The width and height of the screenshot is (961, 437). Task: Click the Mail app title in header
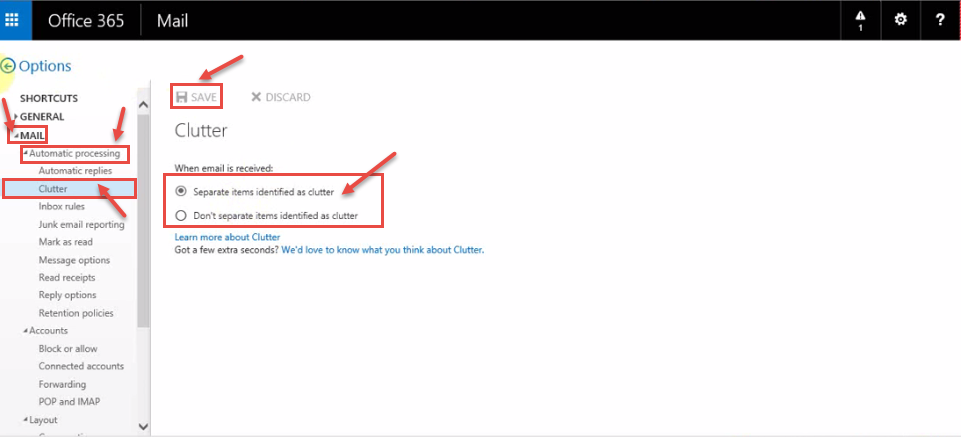[x=172, y=20]
